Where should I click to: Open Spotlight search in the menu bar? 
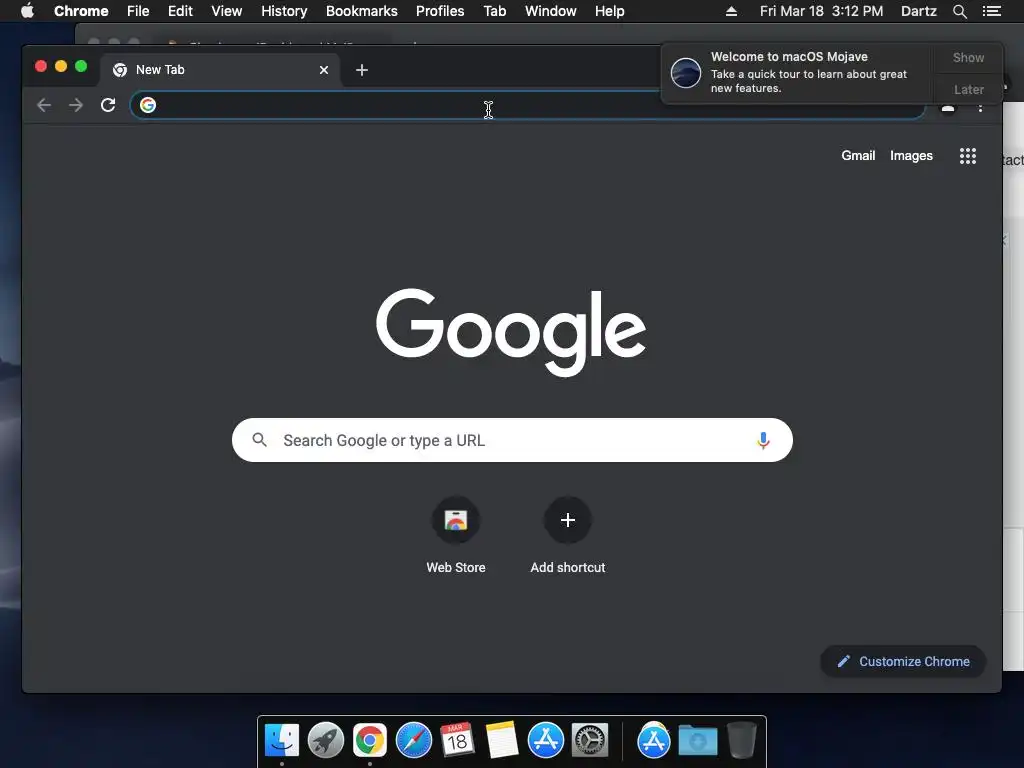point(959,11)
